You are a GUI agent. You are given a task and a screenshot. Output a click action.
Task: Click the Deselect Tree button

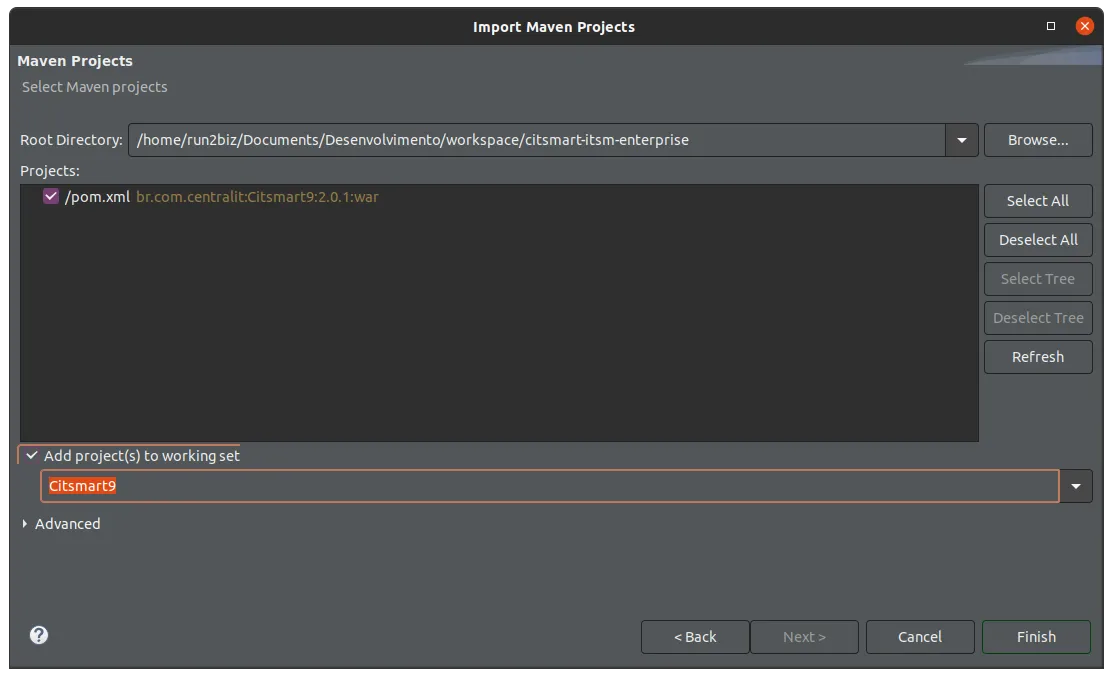point(1038,318)
